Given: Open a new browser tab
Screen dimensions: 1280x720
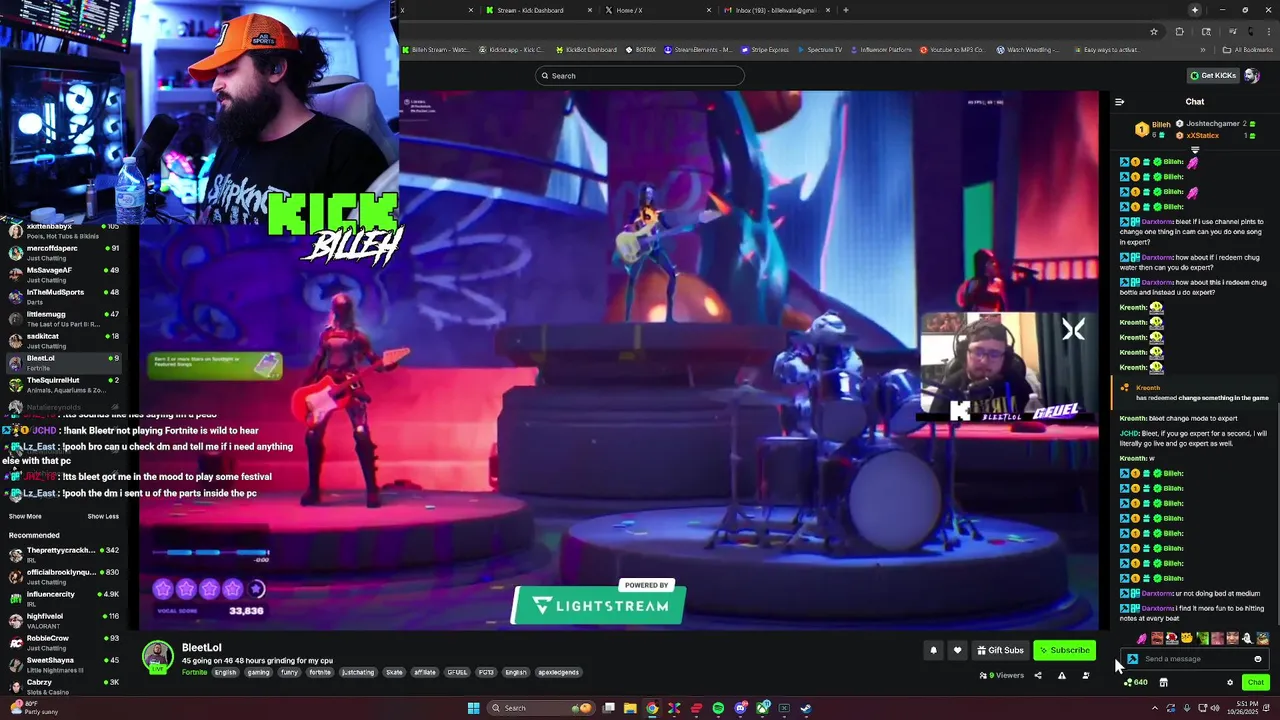Looking at the screenshot, I should click(x=846, y=10).
